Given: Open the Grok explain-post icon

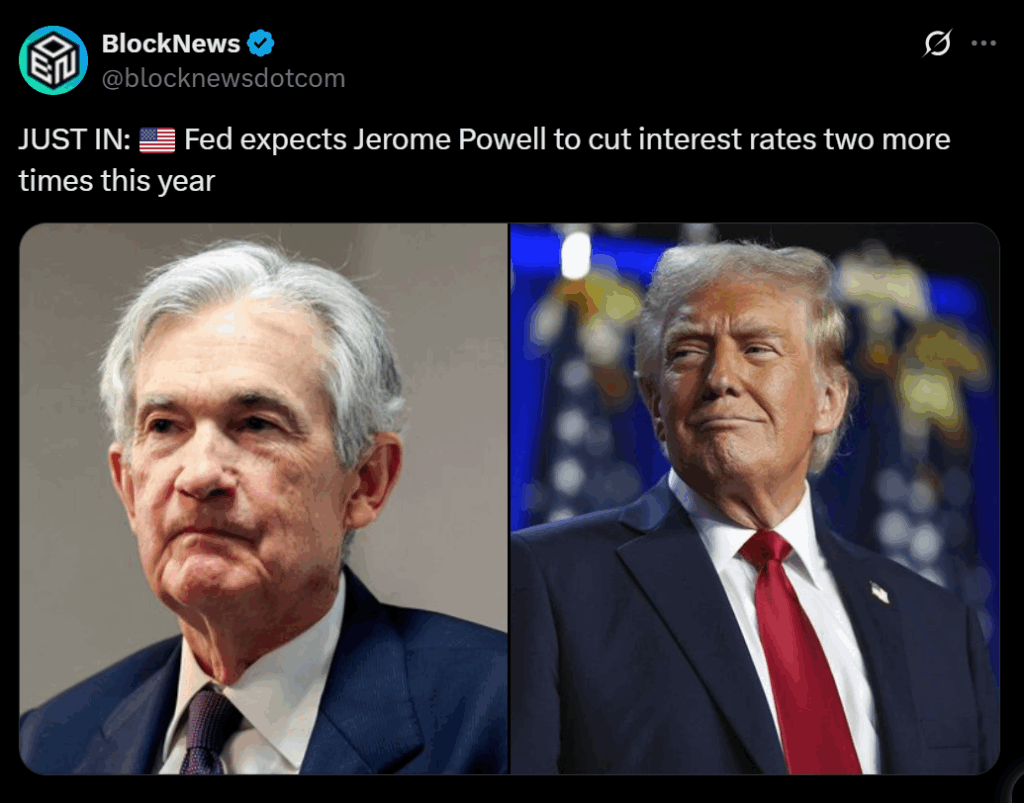Looking at the screenshot, I should tap(937, 43).
